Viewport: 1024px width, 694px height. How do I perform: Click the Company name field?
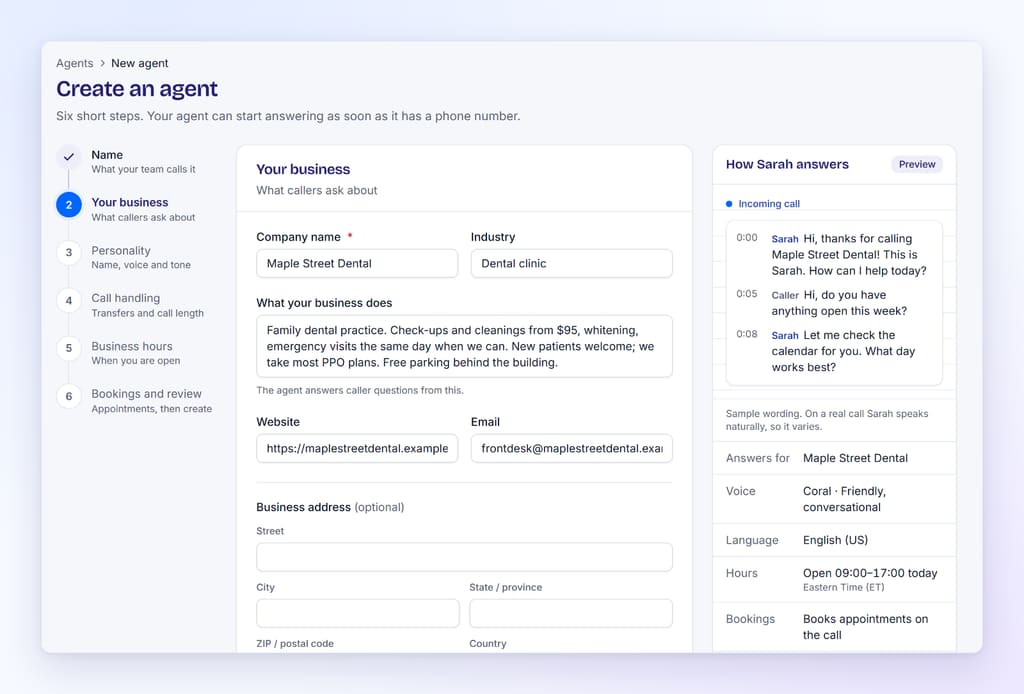pos(357,264)
